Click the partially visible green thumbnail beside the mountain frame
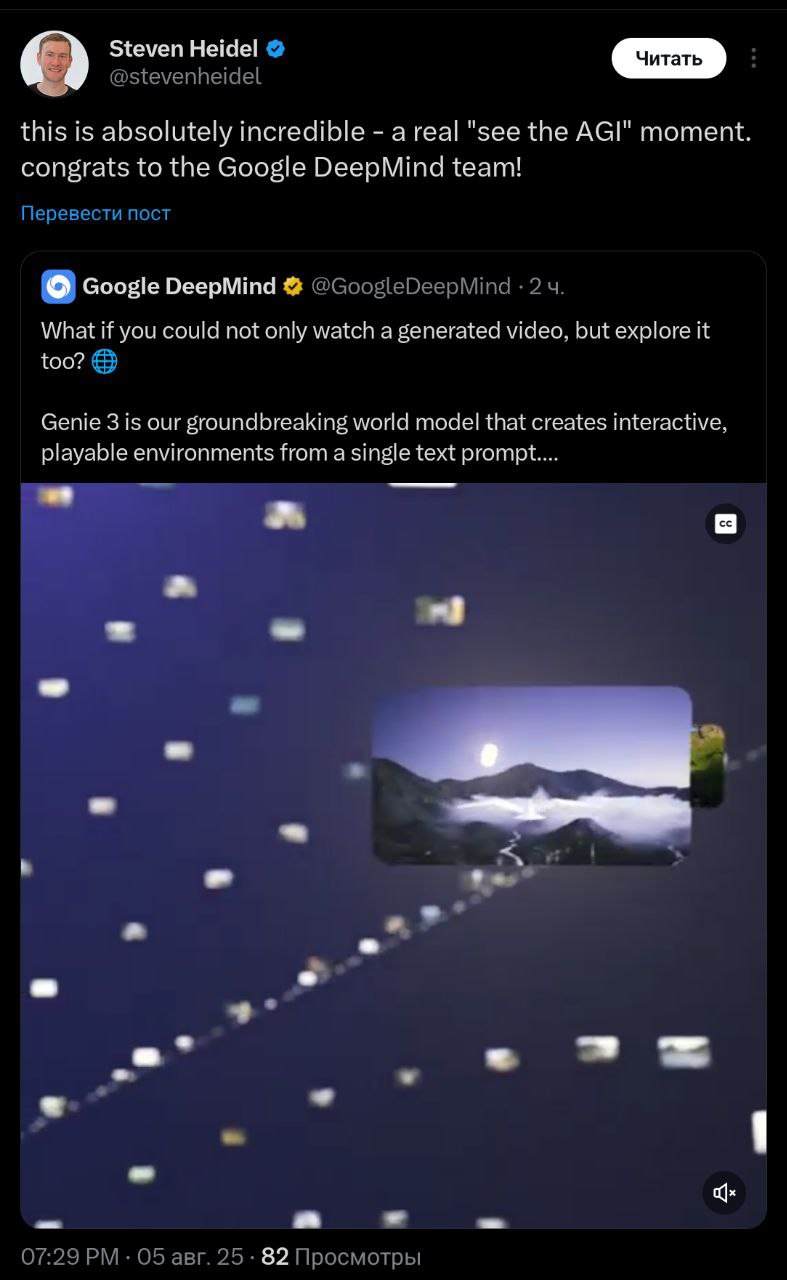Viewport: 787px width, 1280px height. (x=708, y=766)
